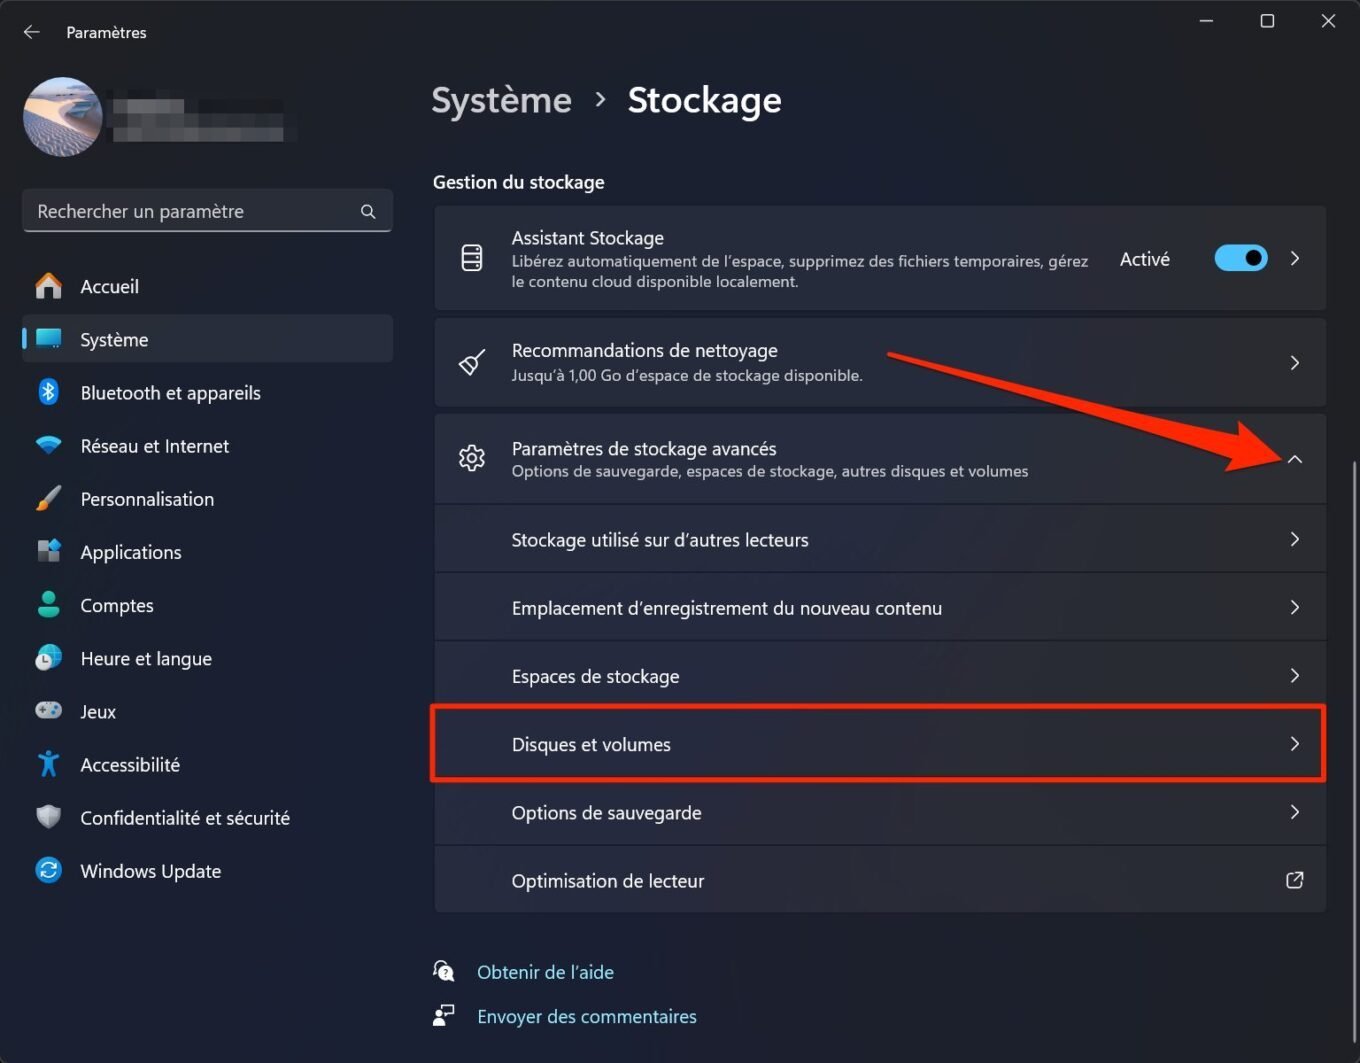
Task: Click the Recommandations de nettoyage broom icon
Action: click(x=472, y=362)
